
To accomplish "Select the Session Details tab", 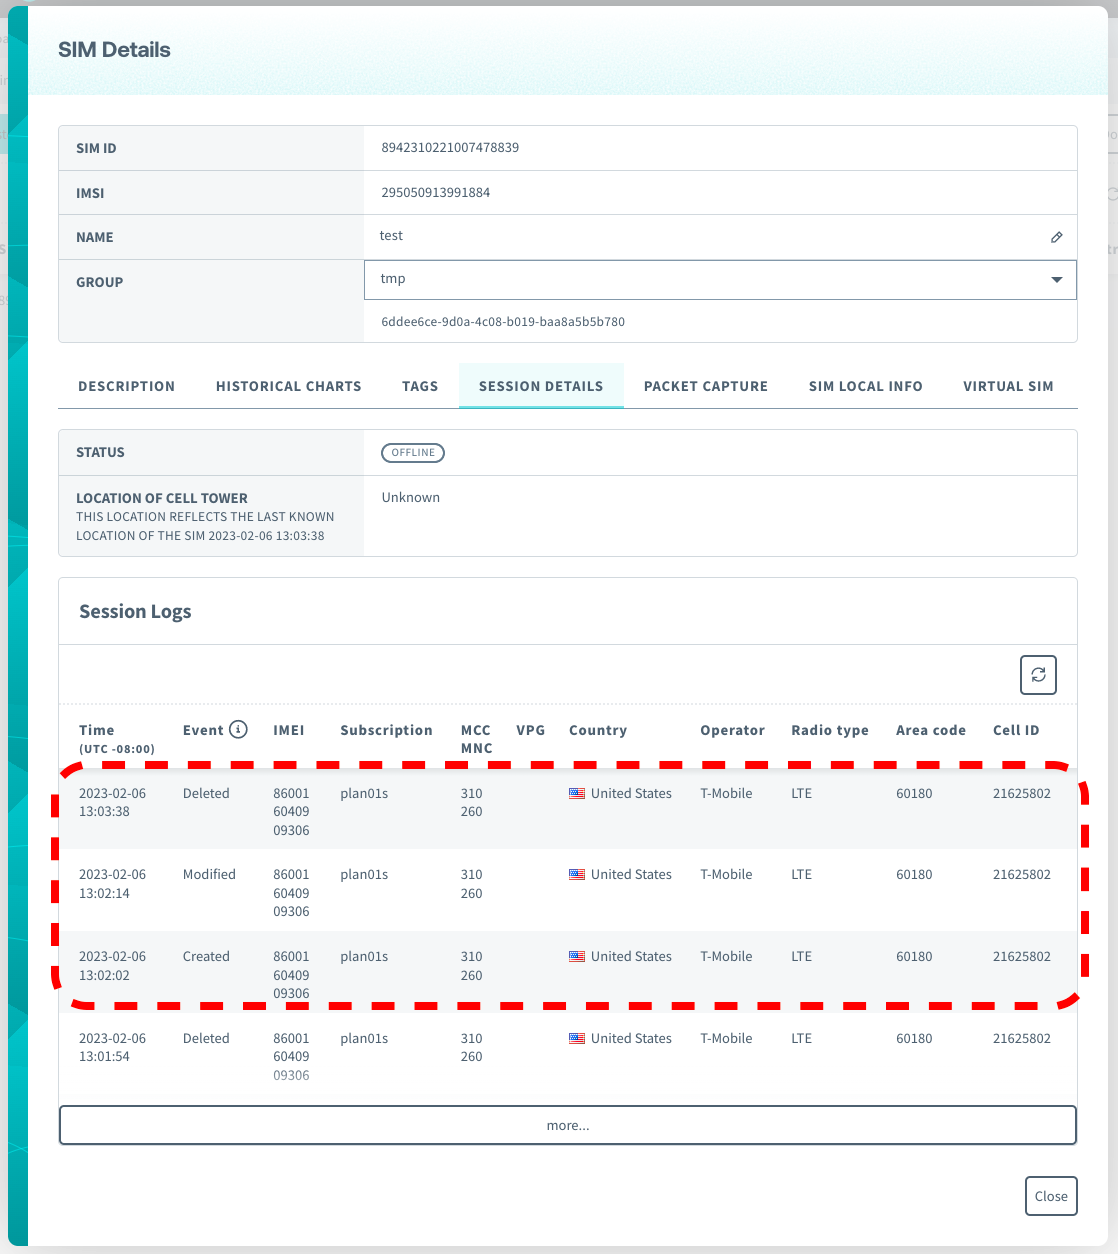I will [541, 386].
